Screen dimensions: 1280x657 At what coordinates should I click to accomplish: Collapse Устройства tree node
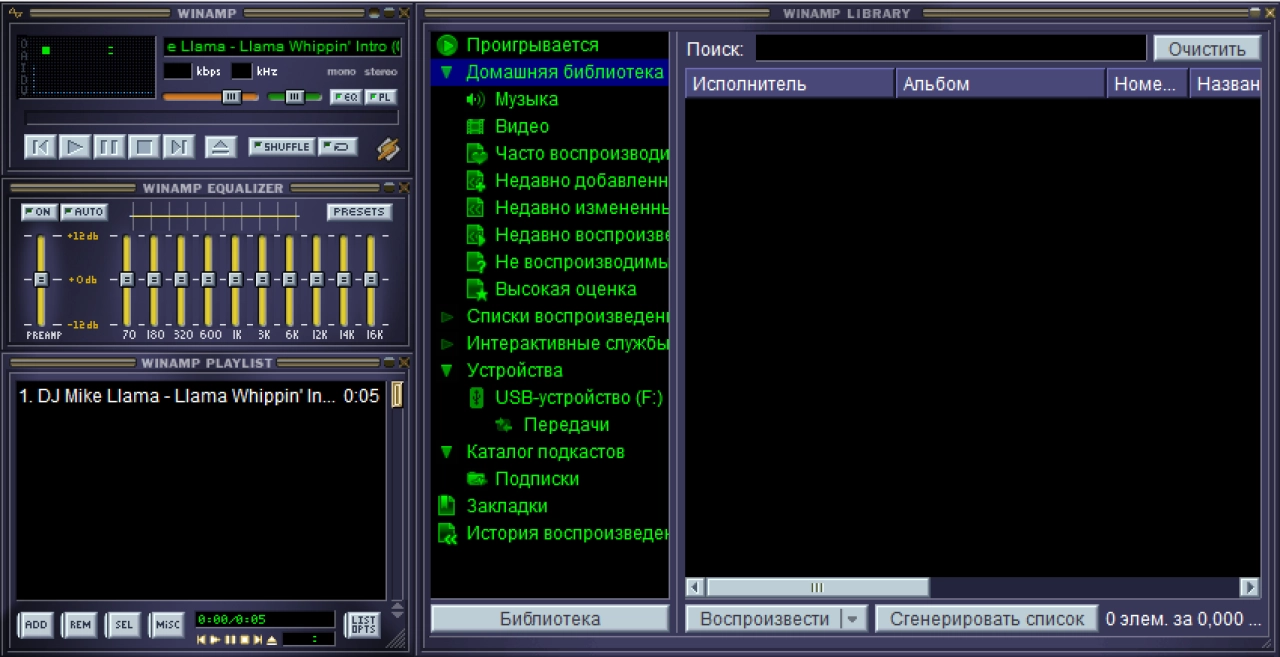pyautogui.click(x=446, y=371)
